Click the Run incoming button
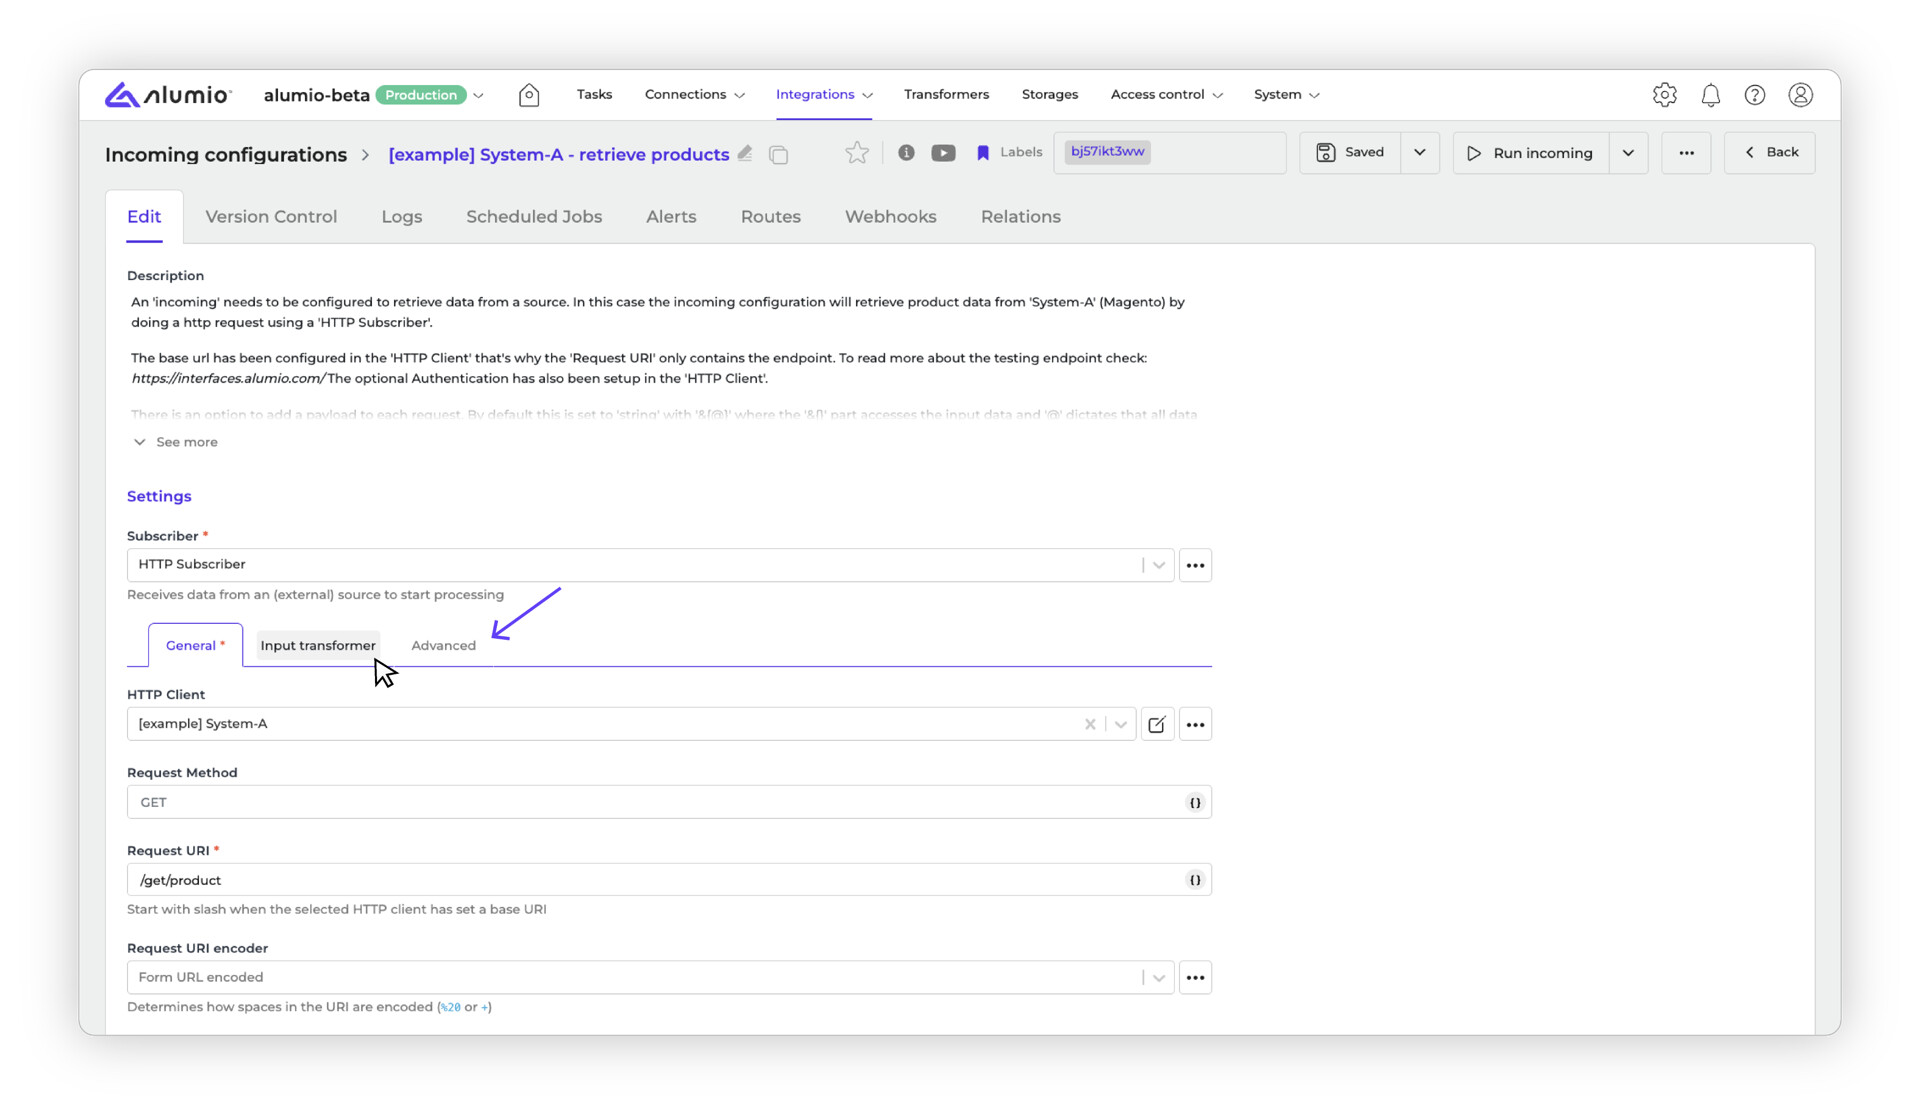The height and width of the screenshot is (1105, 1920). pos(1531,153)
